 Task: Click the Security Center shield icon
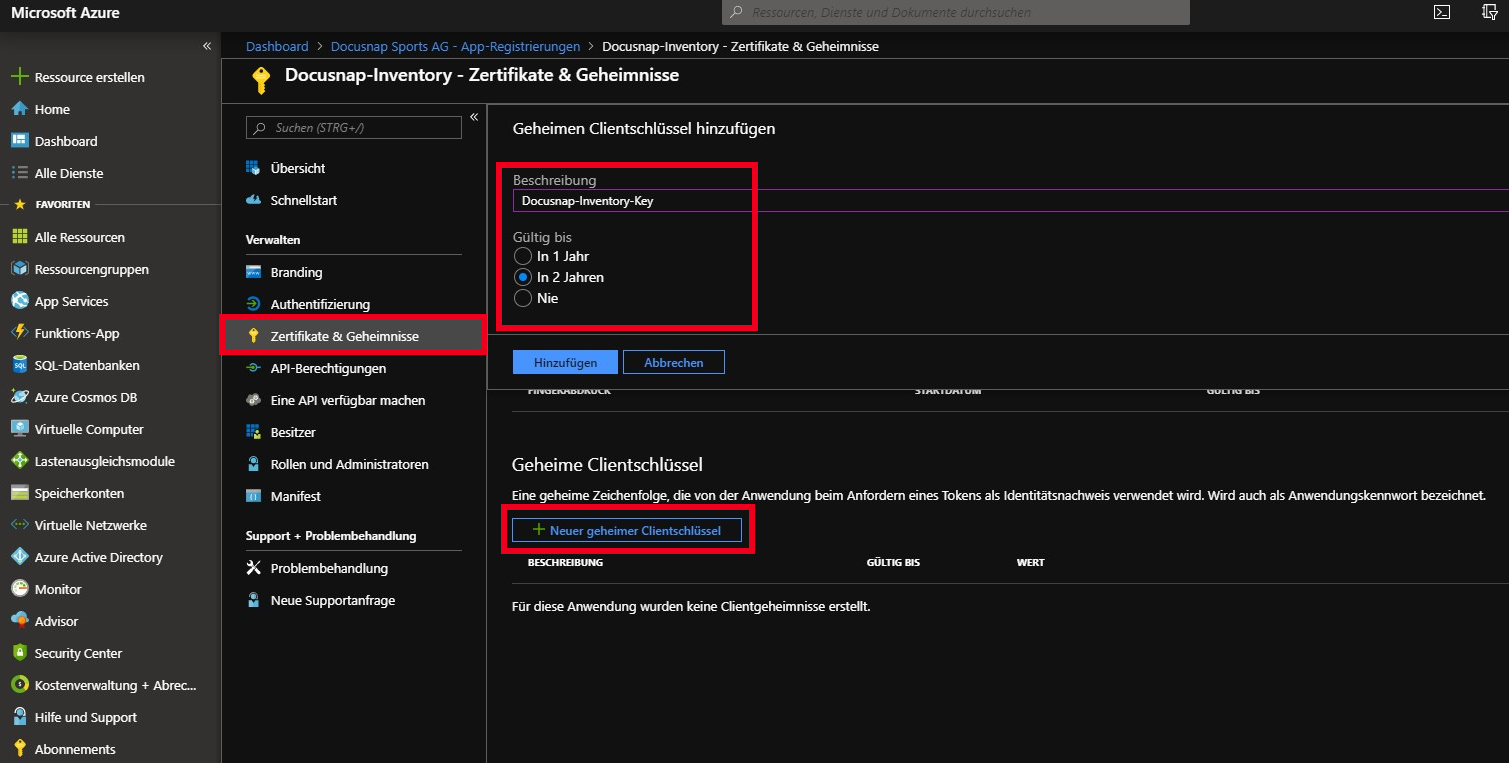pyautogui.click(x=19, y=653)
